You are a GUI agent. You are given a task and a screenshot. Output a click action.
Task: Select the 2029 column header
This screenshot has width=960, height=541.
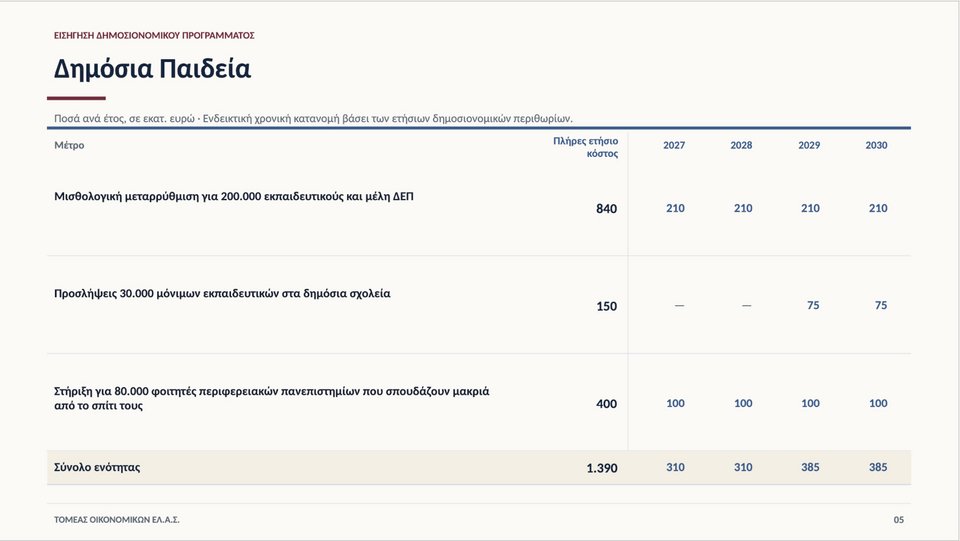809,145
